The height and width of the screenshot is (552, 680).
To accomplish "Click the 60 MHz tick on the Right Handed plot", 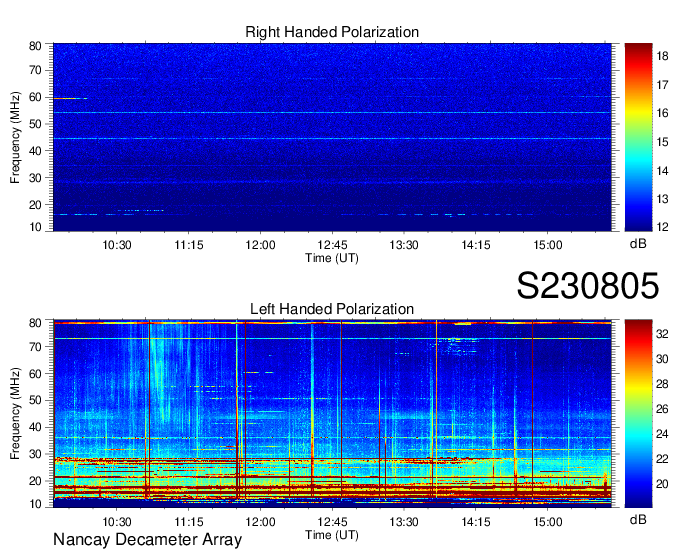I will click(35, 97).
